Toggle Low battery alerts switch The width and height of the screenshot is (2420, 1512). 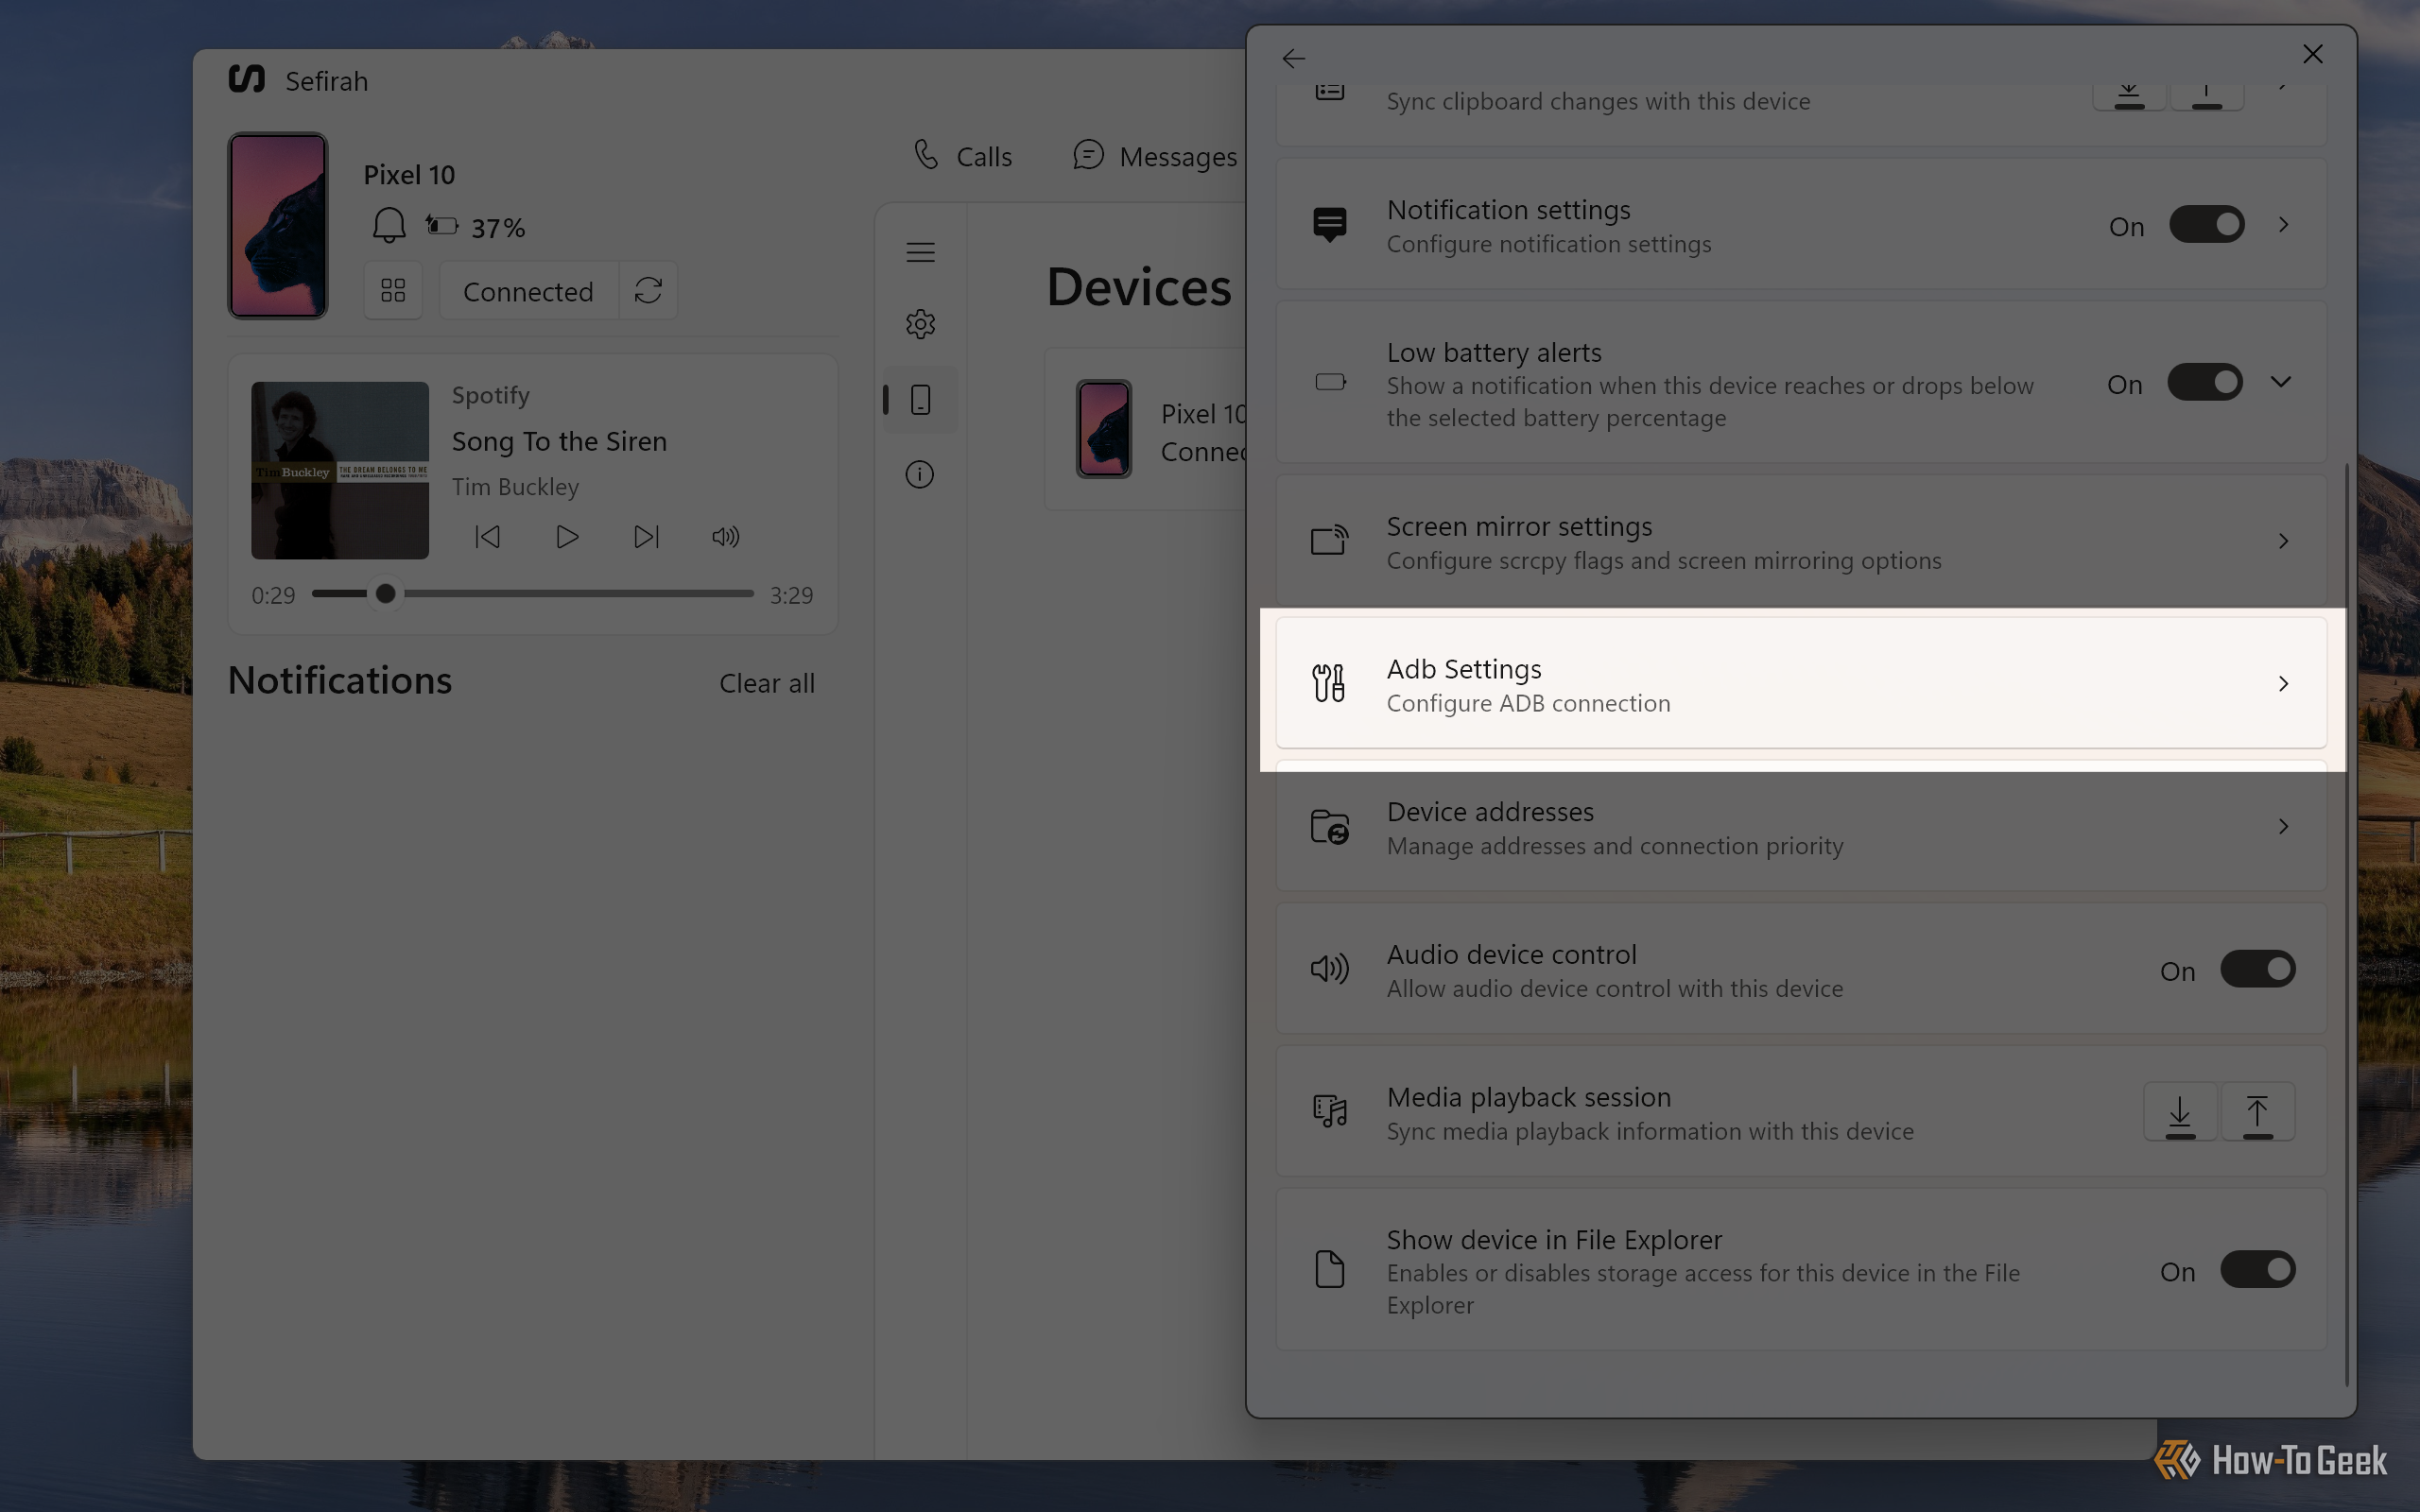2205,382
